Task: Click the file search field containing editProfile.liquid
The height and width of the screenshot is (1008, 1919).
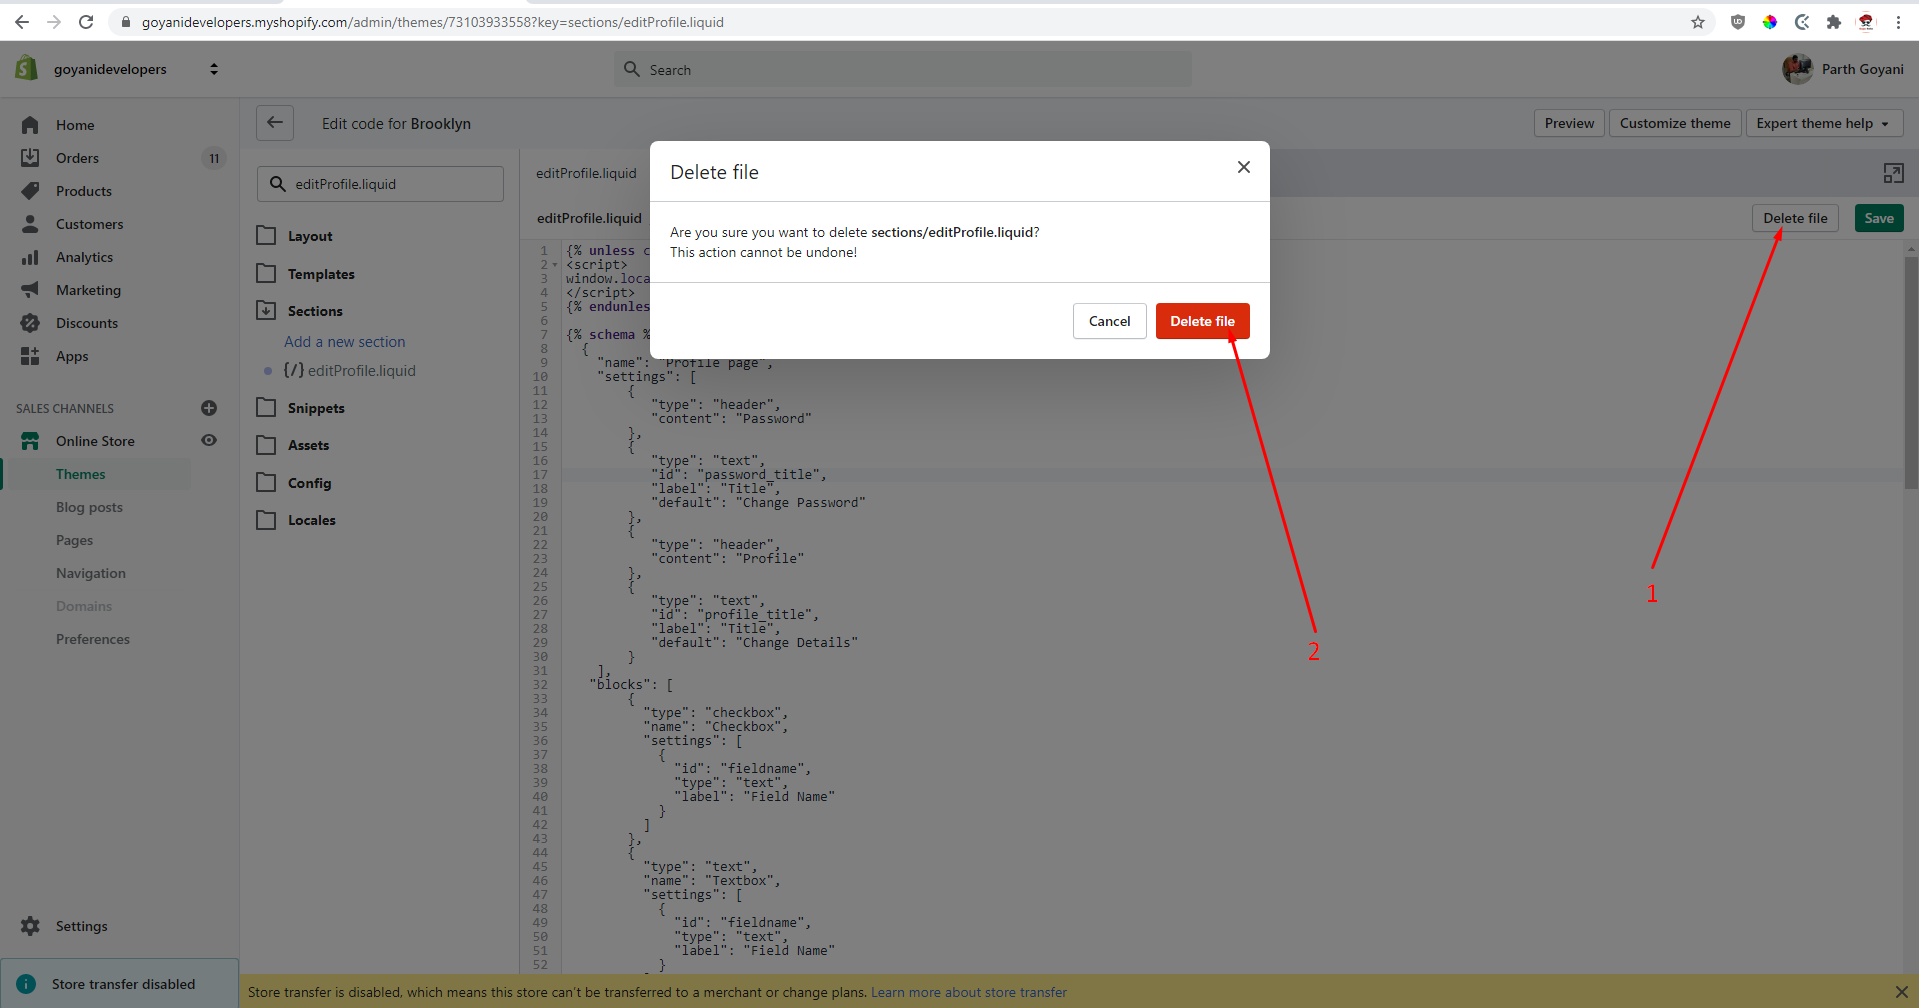Action: (380, 184)
